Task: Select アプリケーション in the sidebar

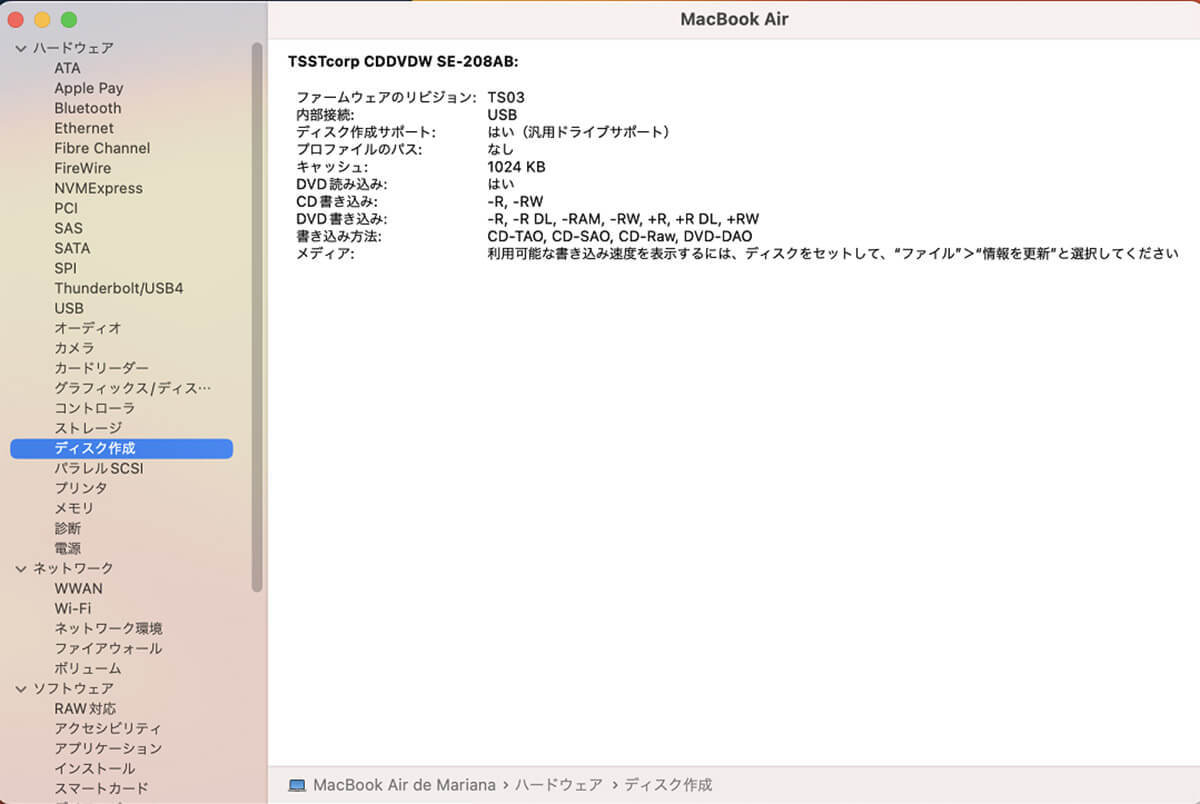Action: click(x=108, y=748)
